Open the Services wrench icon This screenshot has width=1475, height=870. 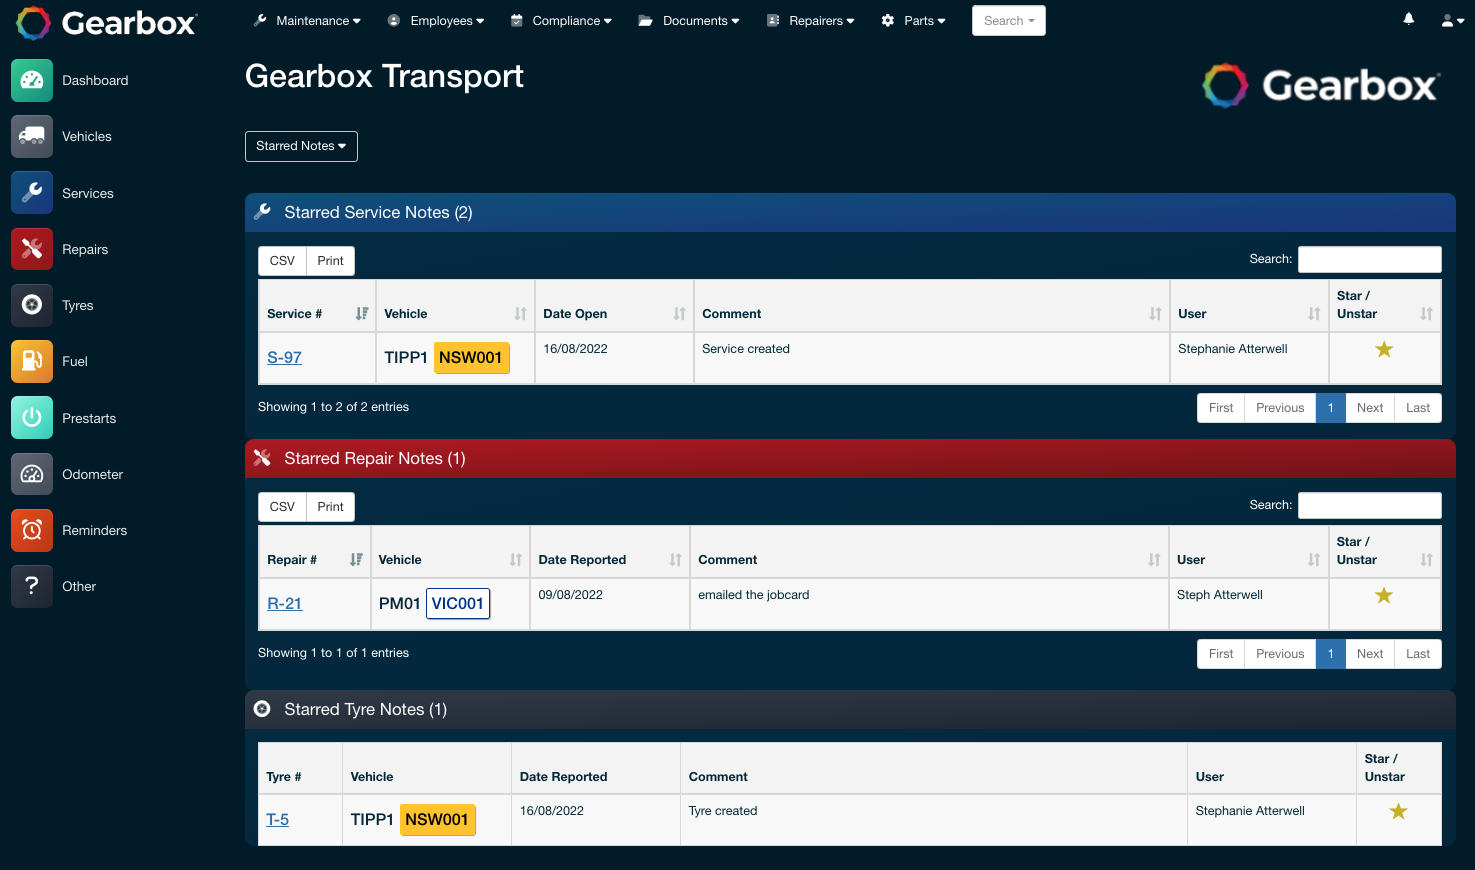point(32,193)
